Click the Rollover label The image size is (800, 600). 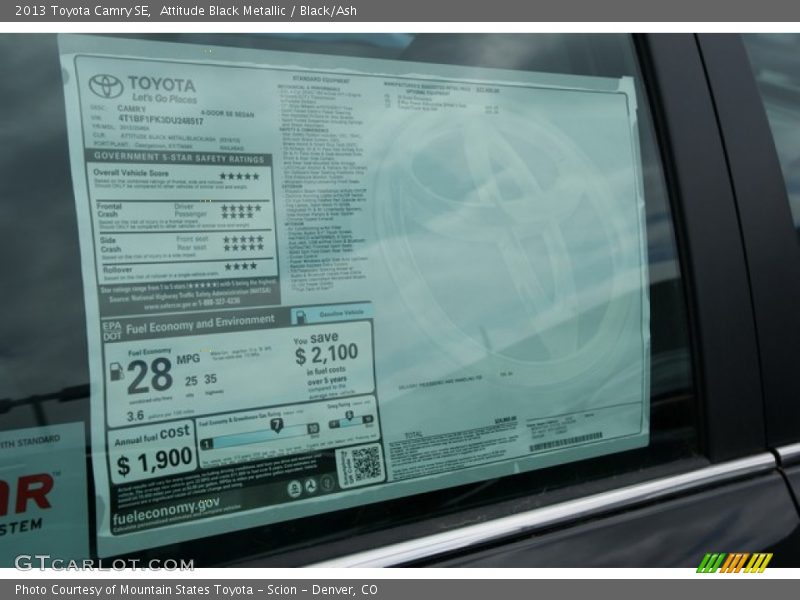117,269
